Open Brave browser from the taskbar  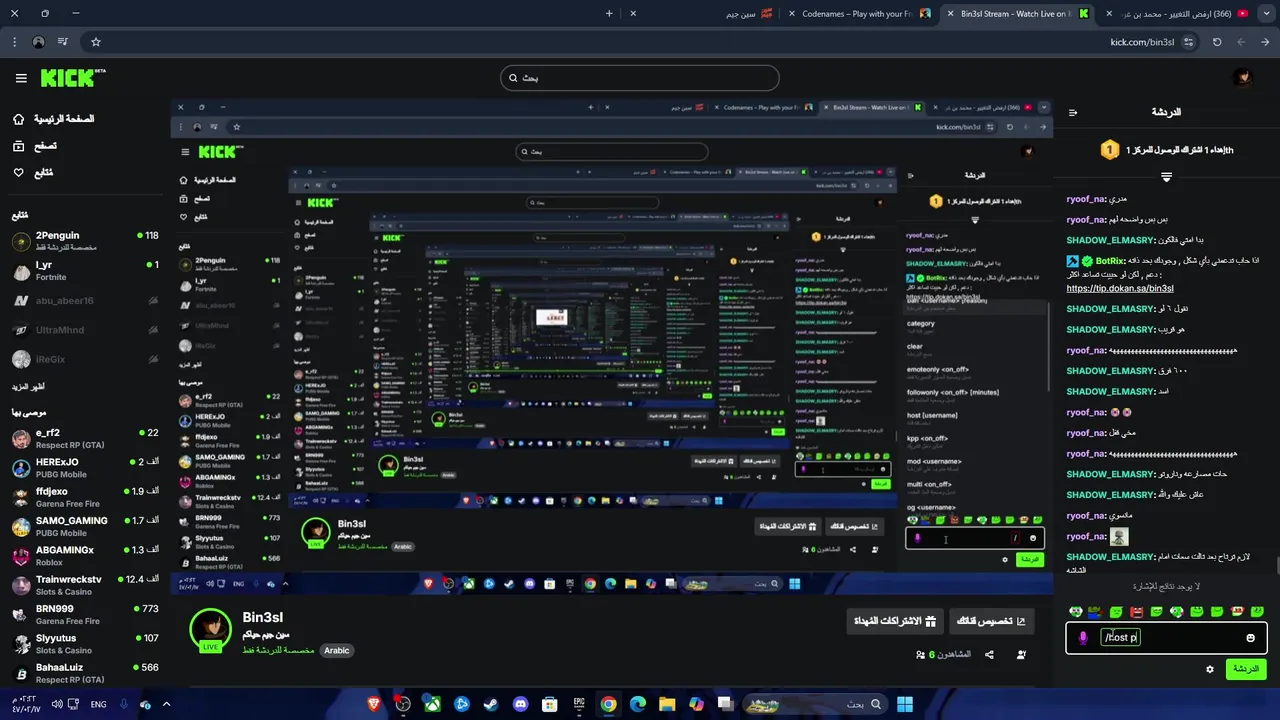click(x=374, y=704)
